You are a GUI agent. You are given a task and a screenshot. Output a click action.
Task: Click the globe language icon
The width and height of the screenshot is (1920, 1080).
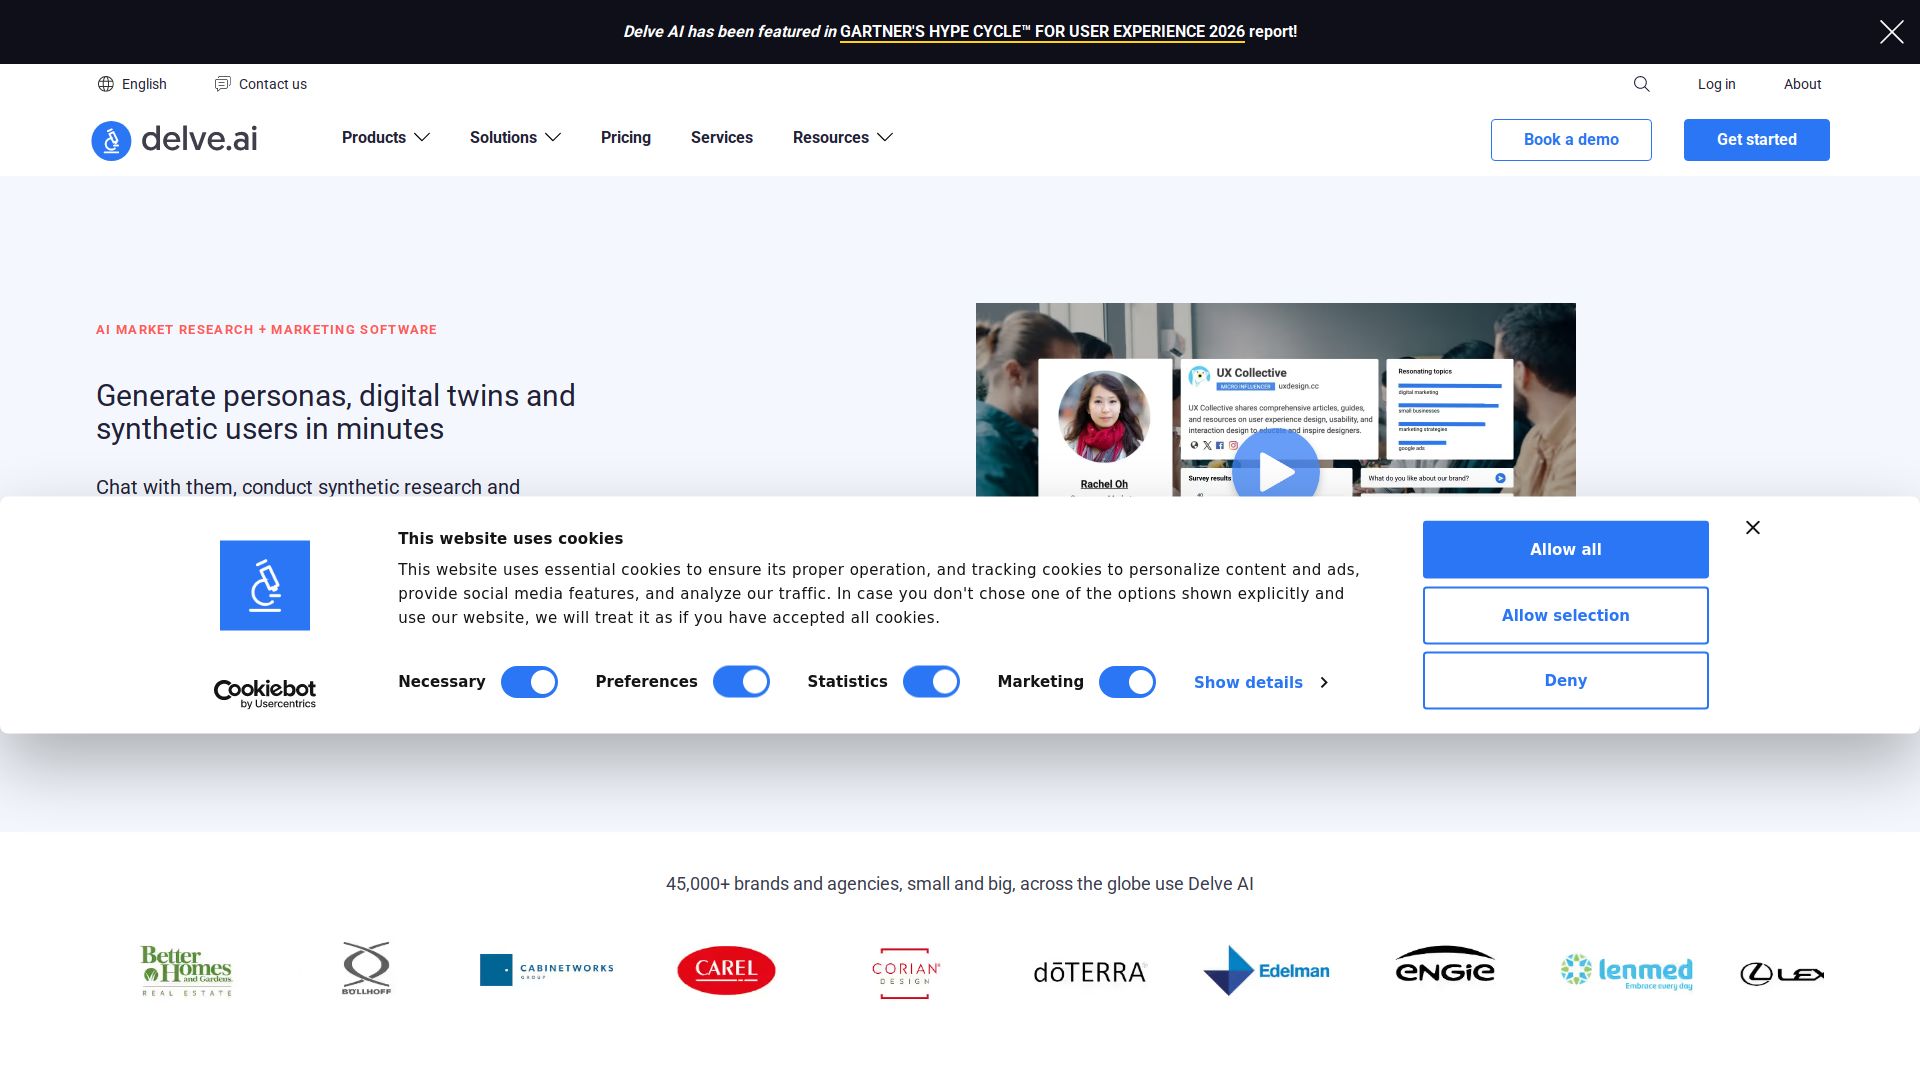pos(105,84)
